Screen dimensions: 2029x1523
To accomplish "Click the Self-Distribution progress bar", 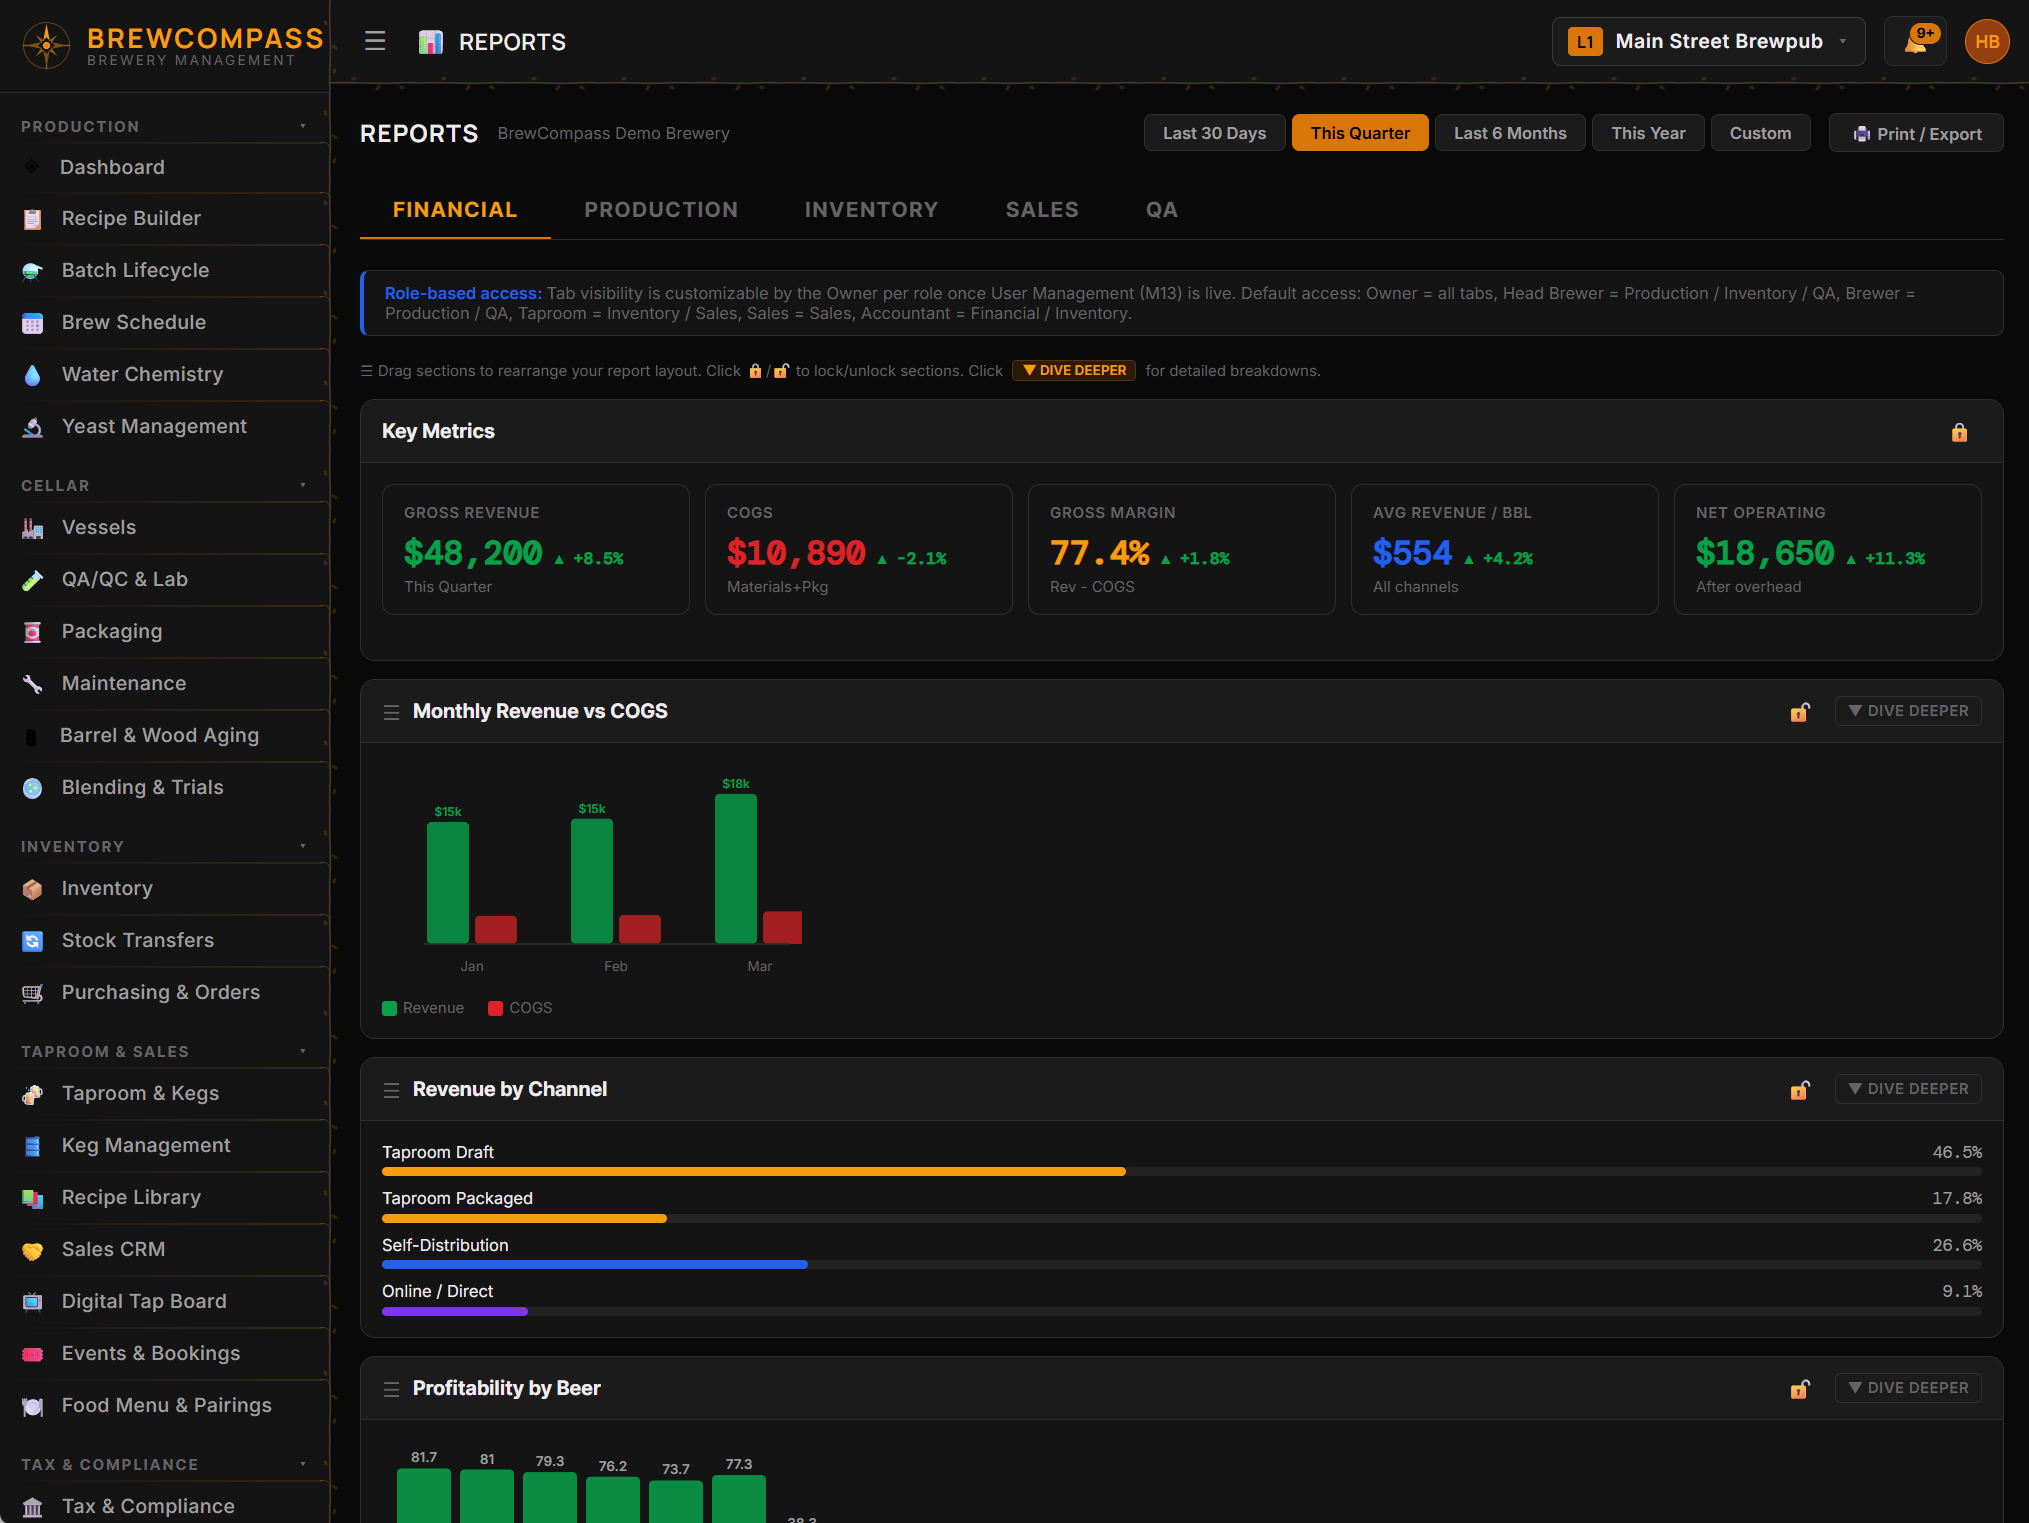I will pos(1181,1264).
